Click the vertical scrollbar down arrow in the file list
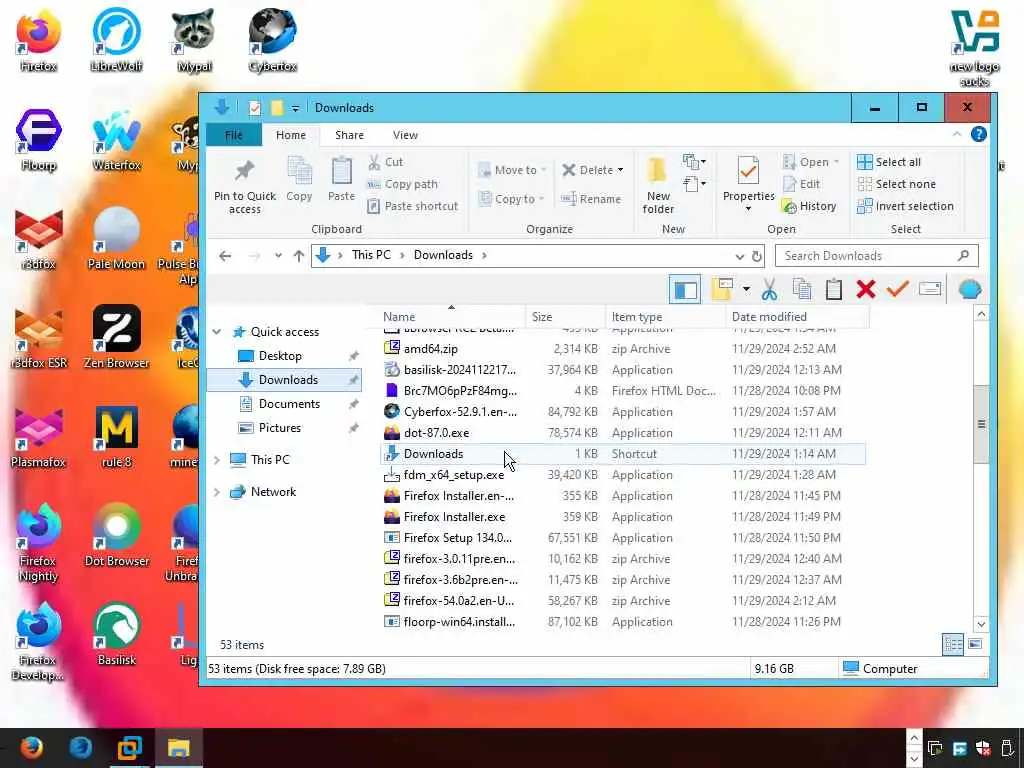This screenshot has width=1024, height=768. (x=980, y=624)
